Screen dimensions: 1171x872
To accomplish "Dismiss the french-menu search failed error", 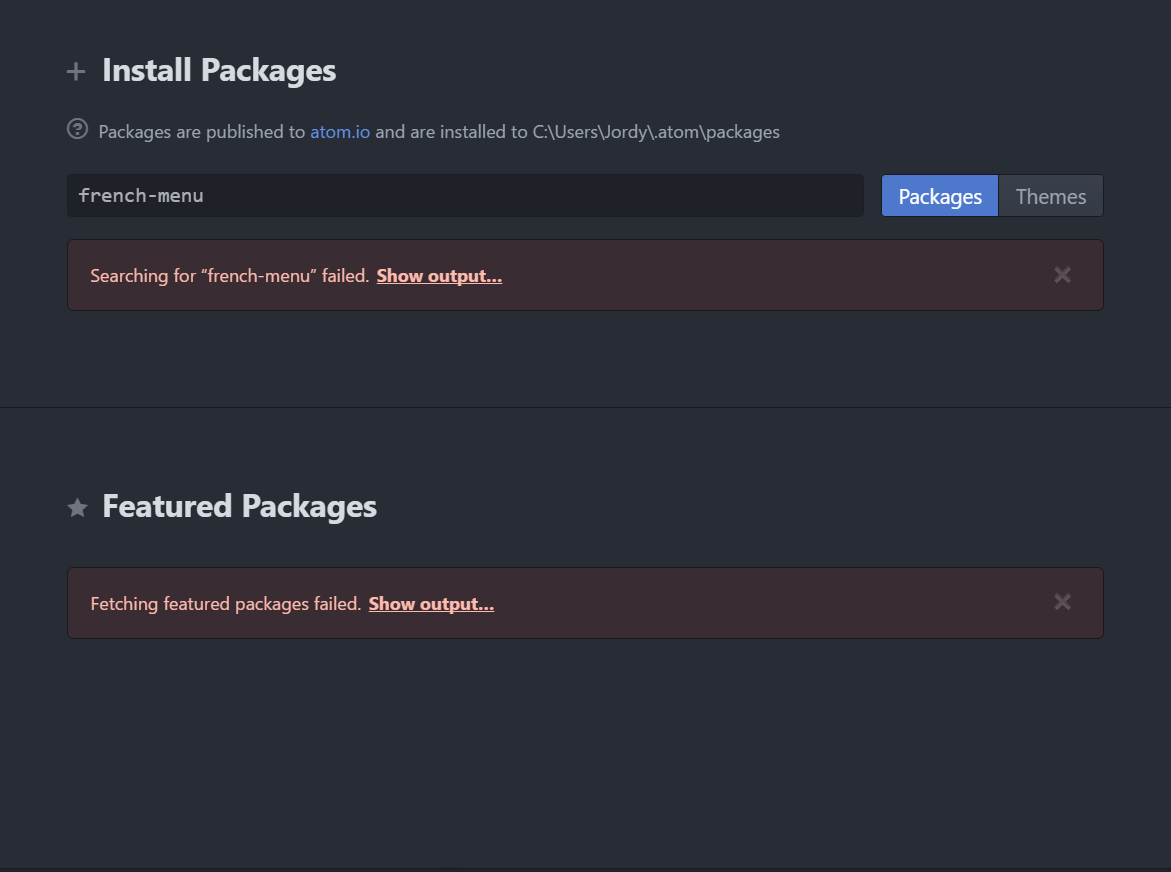I will [x=1062, y=275].
